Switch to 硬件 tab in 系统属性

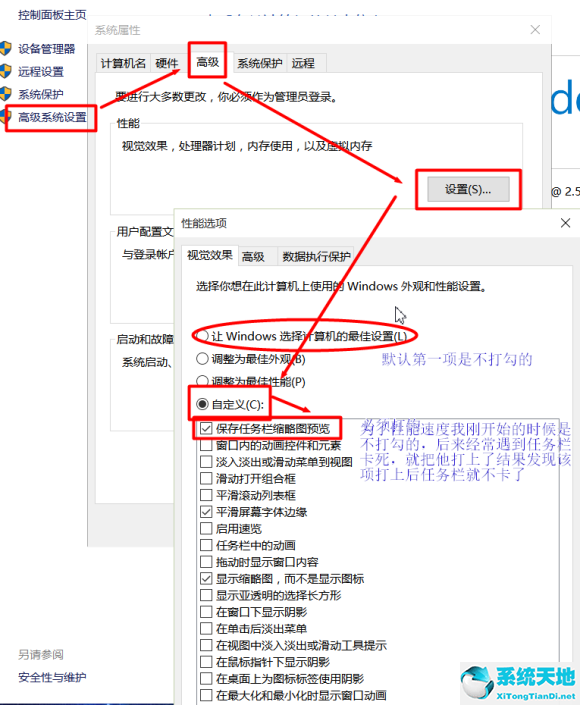[x=166, y=63]
